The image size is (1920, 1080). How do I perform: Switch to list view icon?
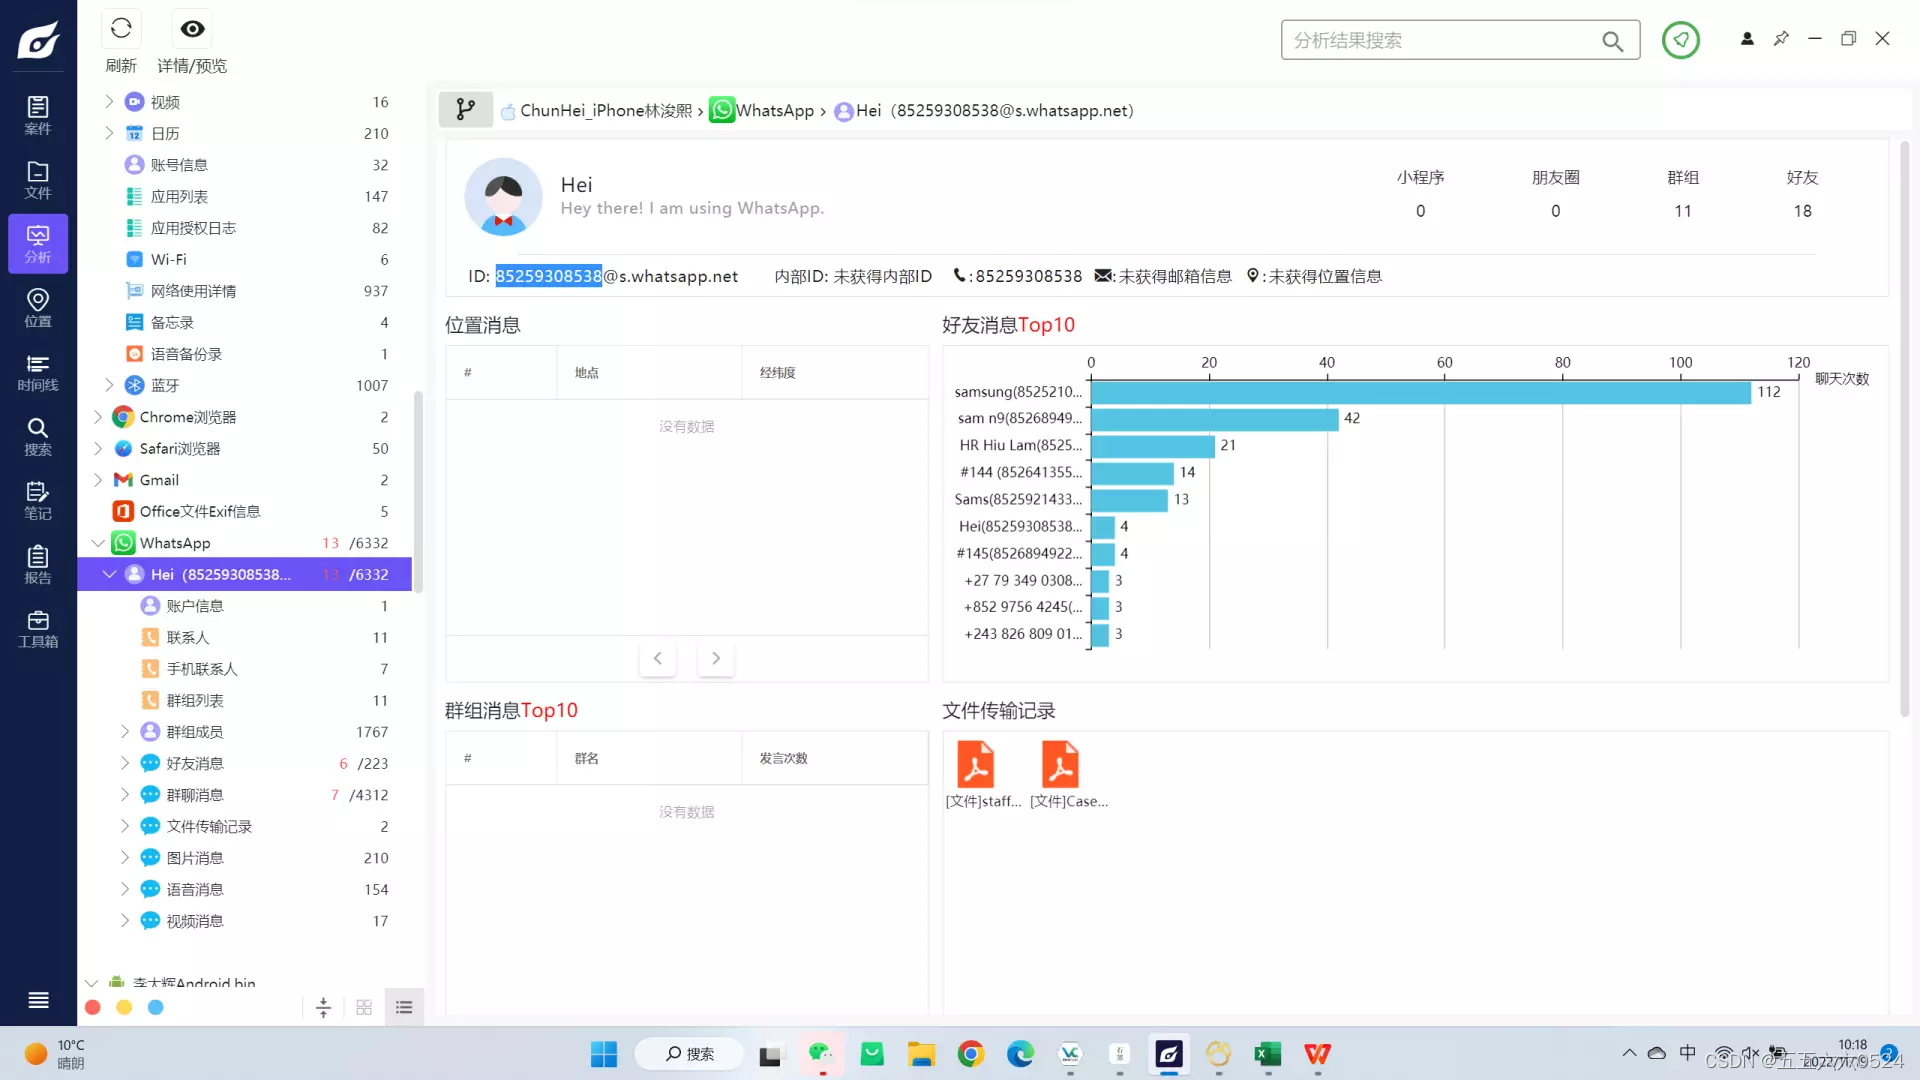tap(404, 1007)
